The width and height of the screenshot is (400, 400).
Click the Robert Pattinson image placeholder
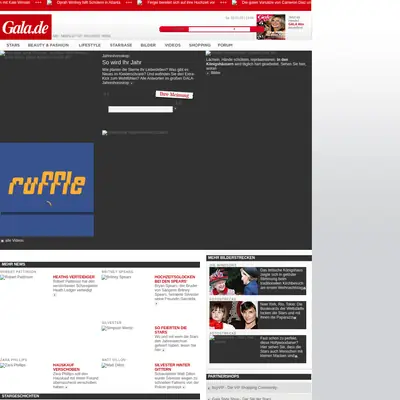coord(17,277)
